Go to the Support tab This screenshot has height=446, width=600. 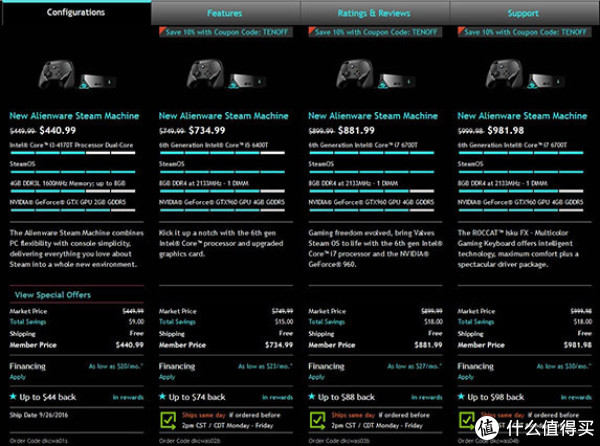pos(523,13)
